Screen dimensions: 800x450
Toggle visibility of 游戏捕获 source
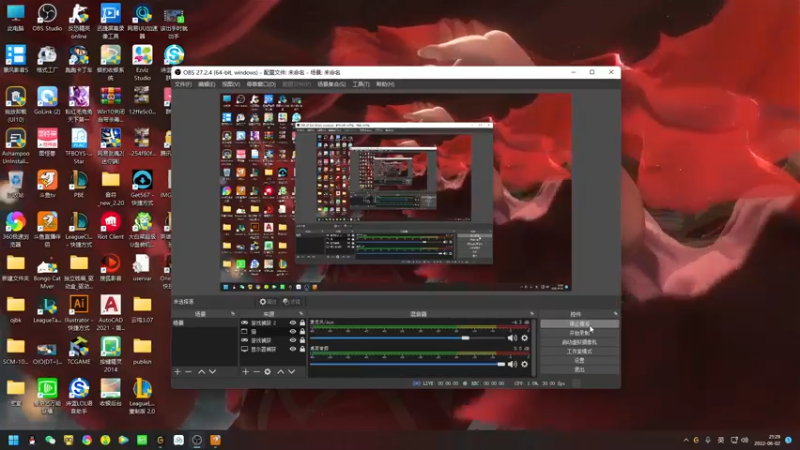[293, 340]
